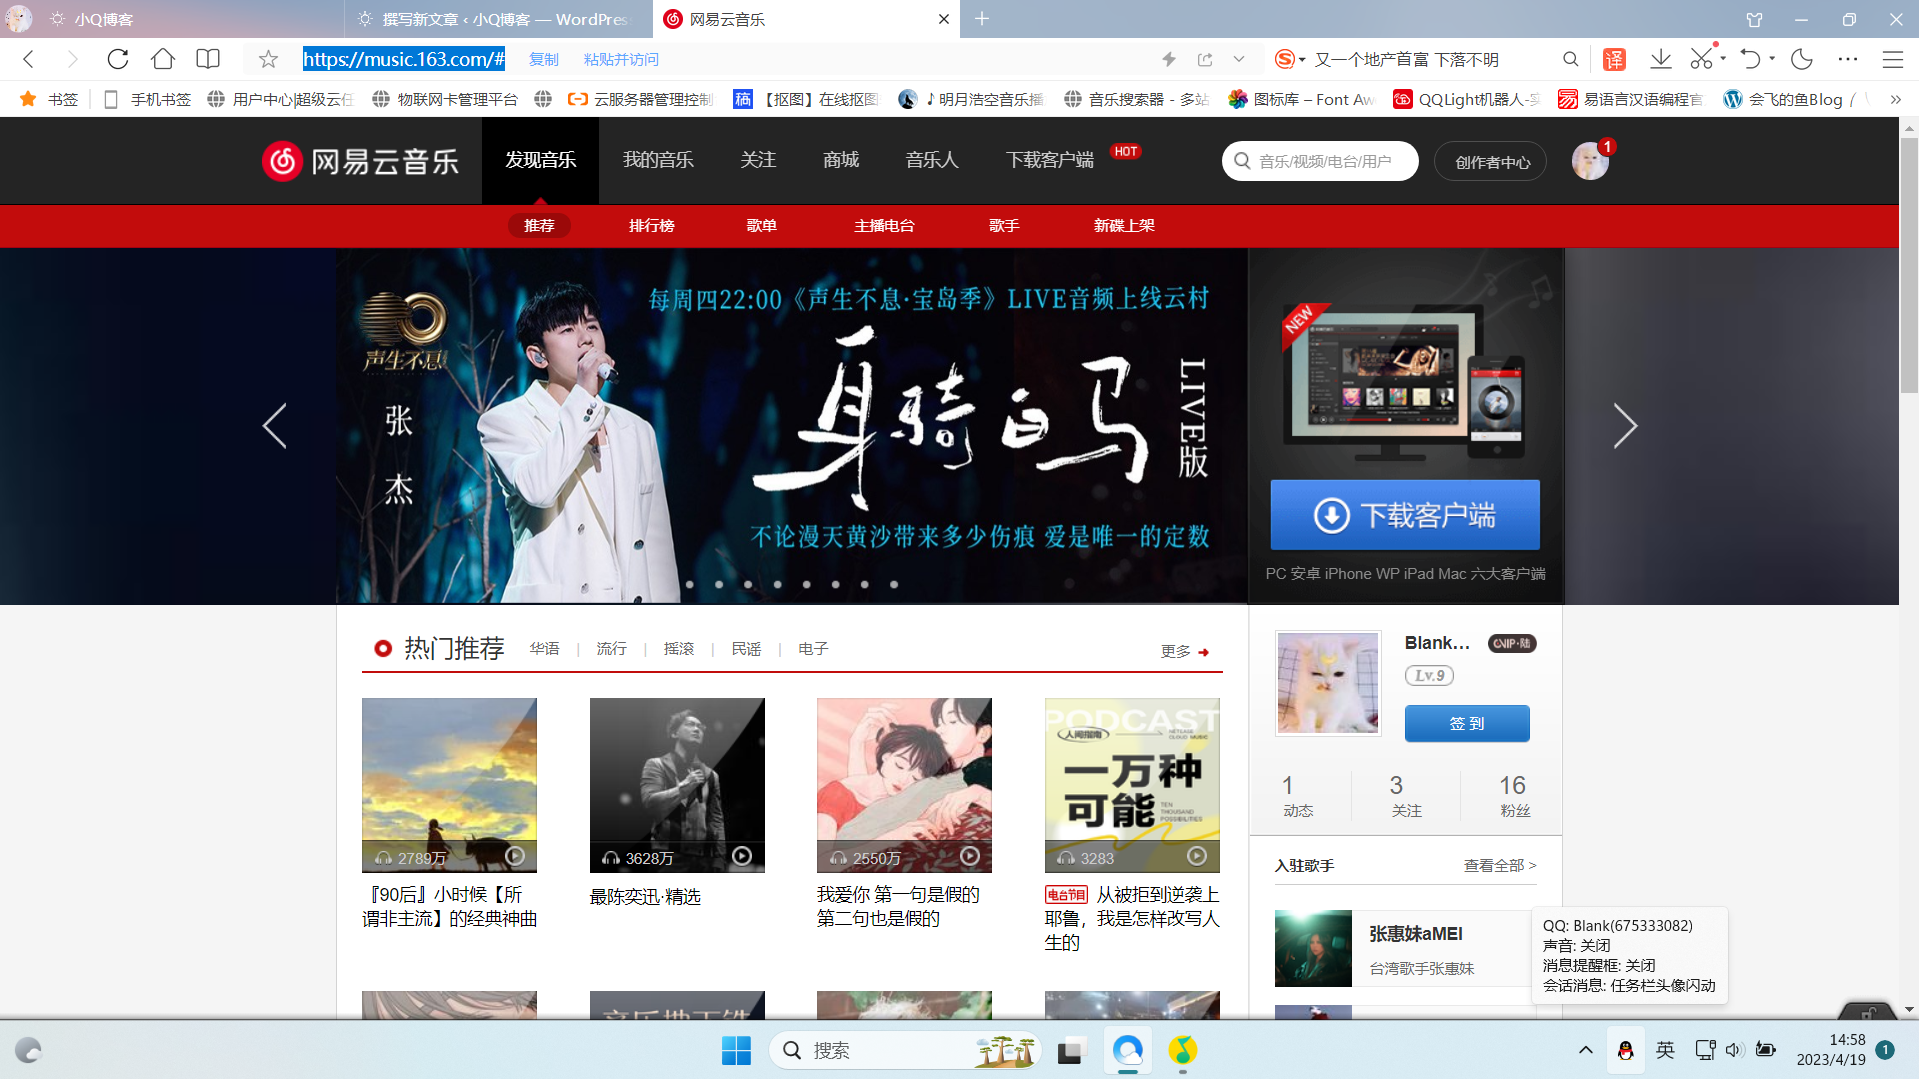The width and height of the screenshot is (1919, 1079).
Task: Reload the page with refresh icon
Action: click(117, 59)
